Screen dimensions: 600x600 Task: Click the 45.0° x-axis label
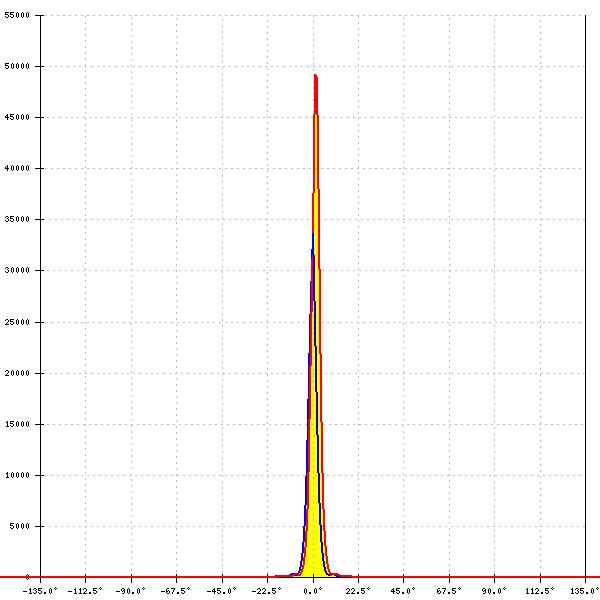coord(403,591)
